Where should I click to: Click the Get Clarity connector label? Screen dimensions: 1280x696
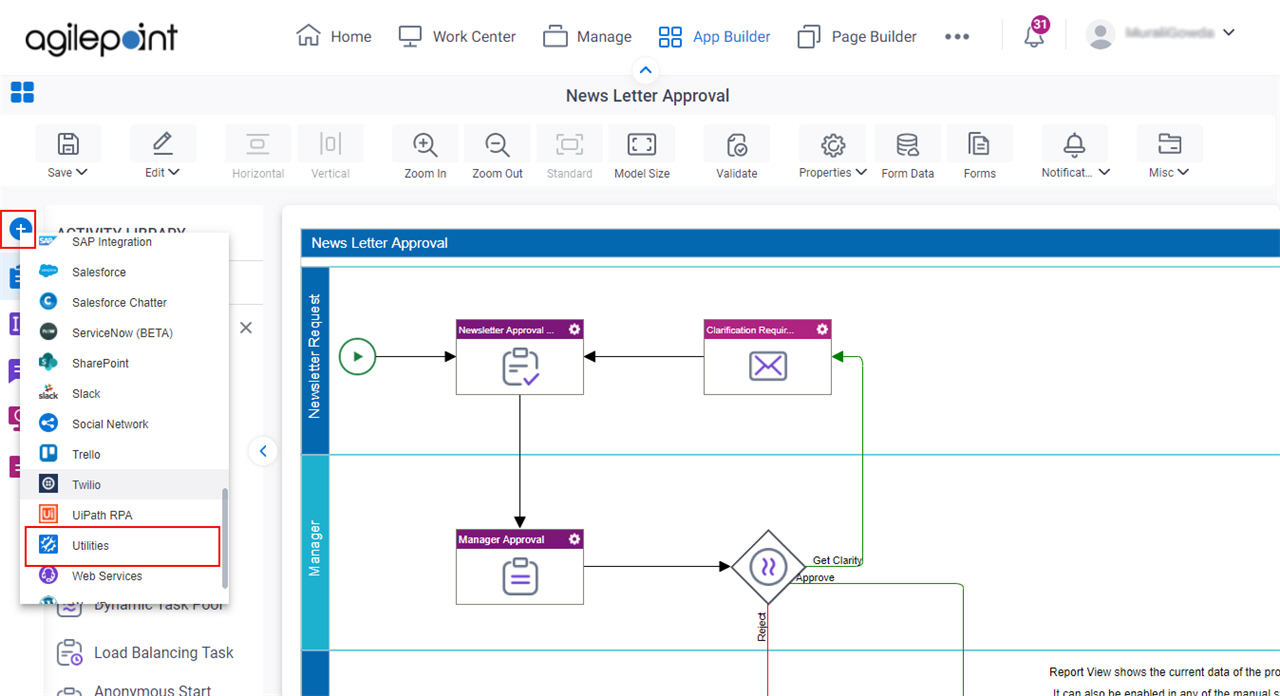click(x=837, y=561)
